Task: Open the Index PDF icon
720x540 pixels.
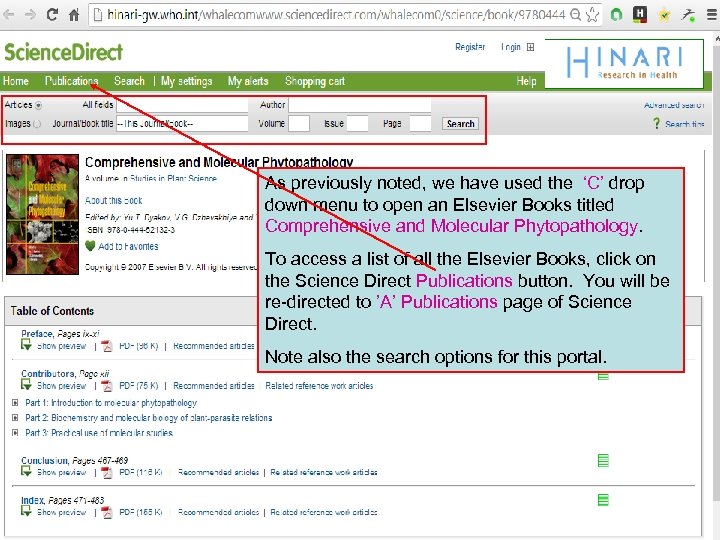Action: pyautogui.click(x=107, y=512)
